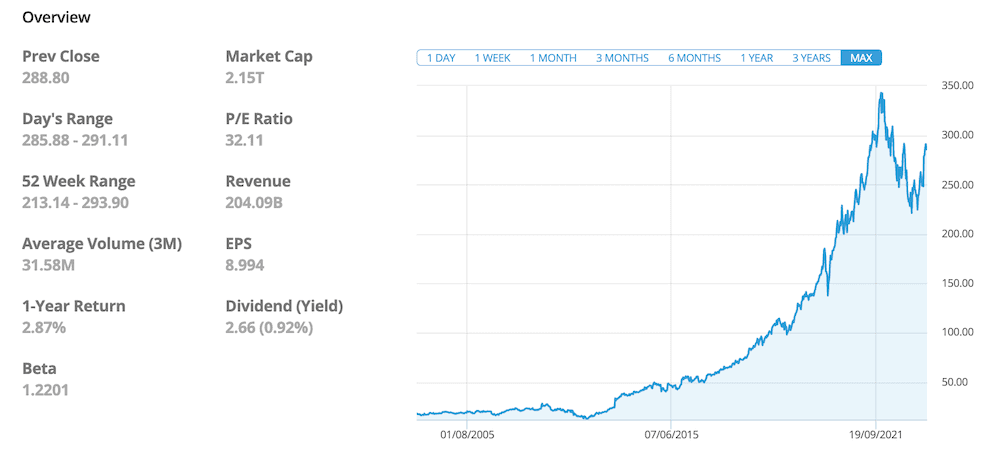The height and width of the screenshot is (456, 1000).
Task: Select the 6 MONTHS range tab
Action: click(x=694, y=58)
